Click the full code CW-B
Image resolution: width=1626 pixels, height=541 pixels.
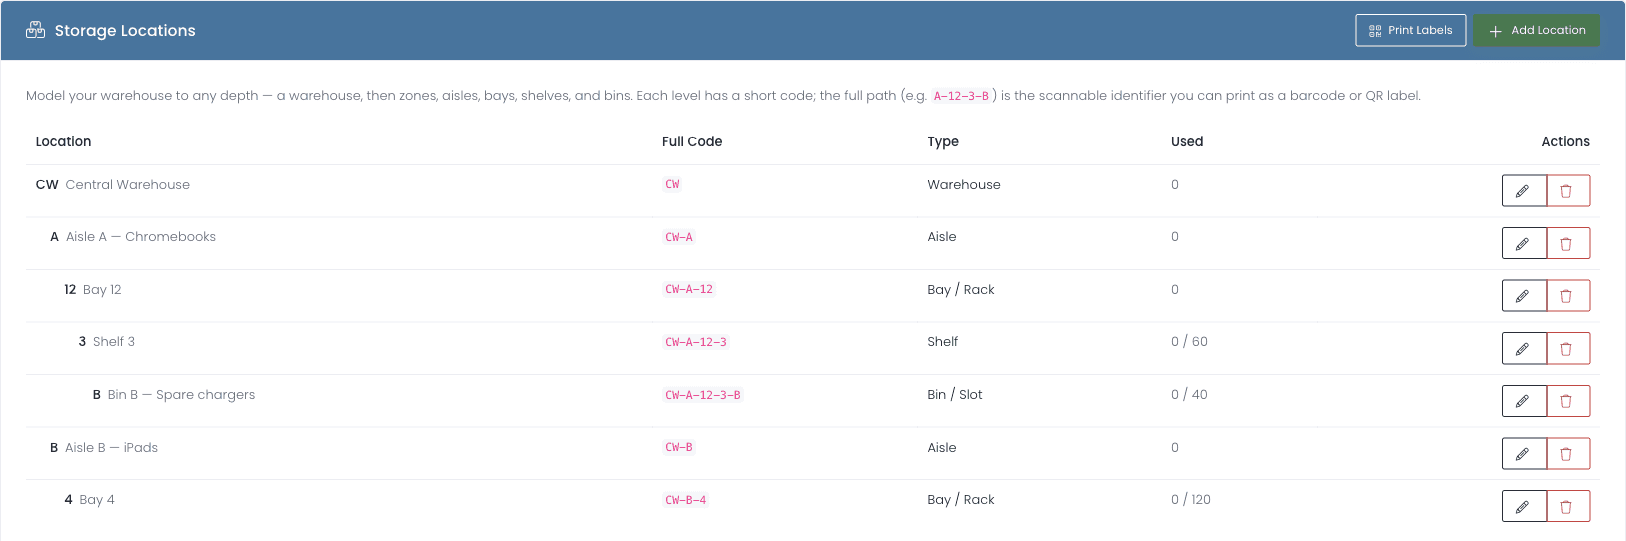(679, 448)
